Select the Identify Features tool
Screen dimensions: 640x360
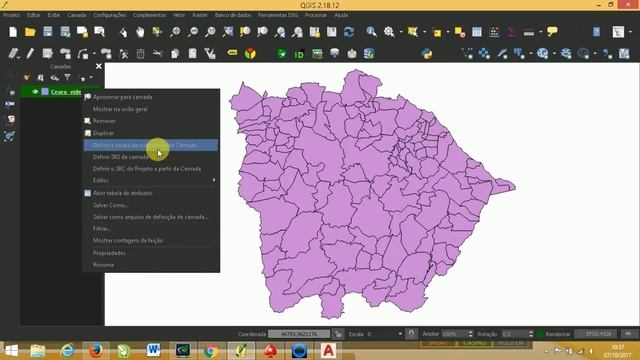[x=371, y=32]
